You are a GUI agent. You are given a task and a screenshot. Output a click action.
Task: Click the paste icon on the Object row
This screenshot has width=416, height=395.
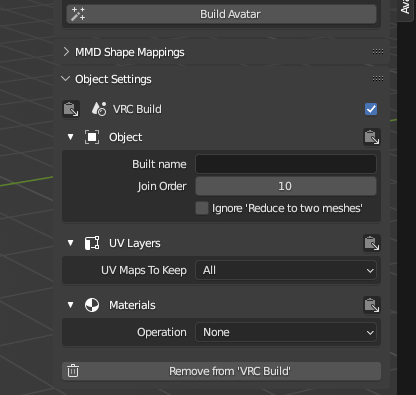(x=372, y=137)
